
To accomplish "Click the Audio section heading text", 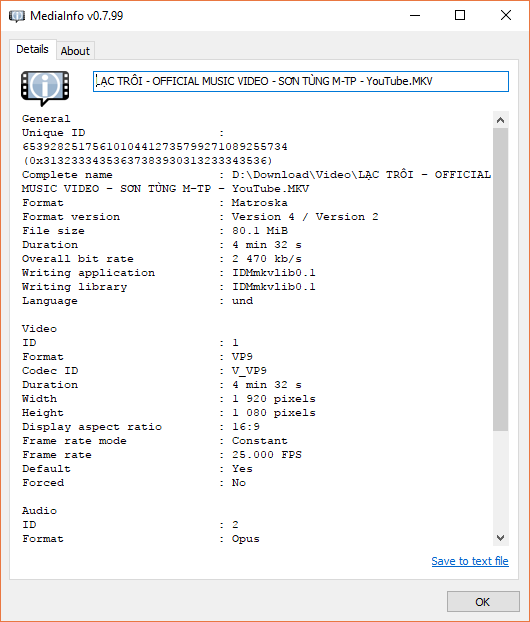I will point(39,511).
